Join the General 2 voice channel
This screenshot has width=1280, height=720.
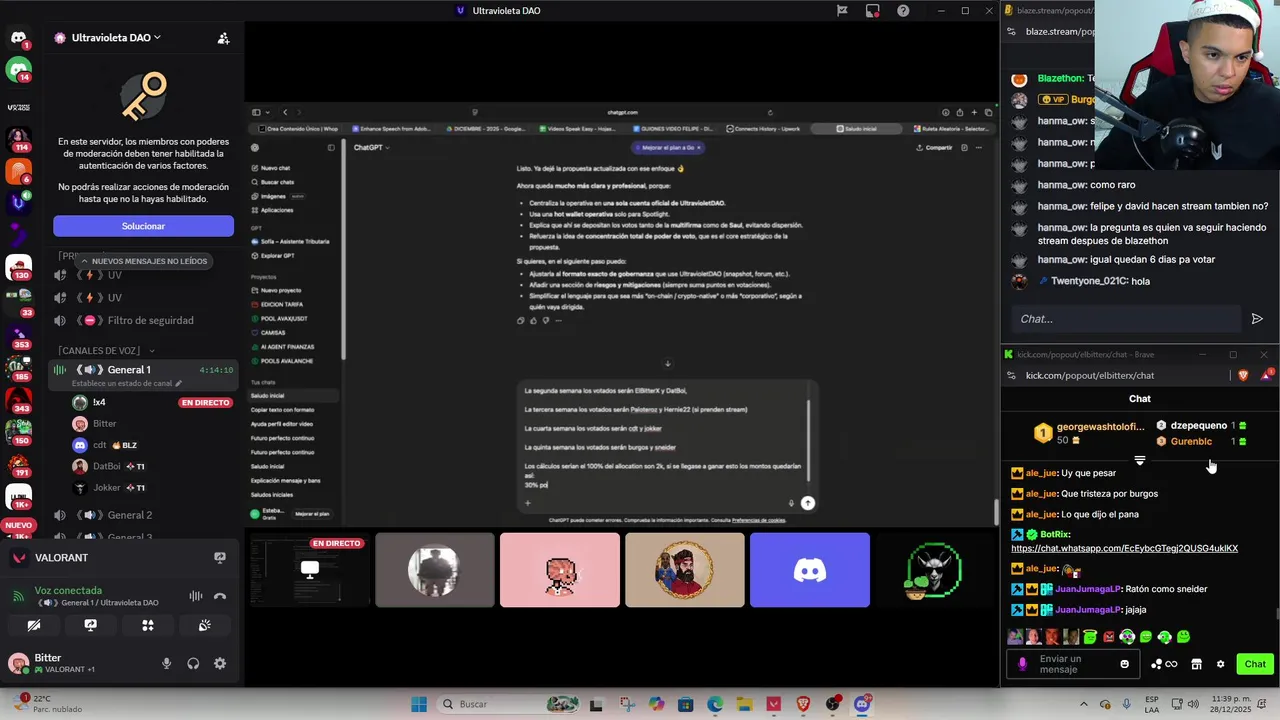point(130,515)
